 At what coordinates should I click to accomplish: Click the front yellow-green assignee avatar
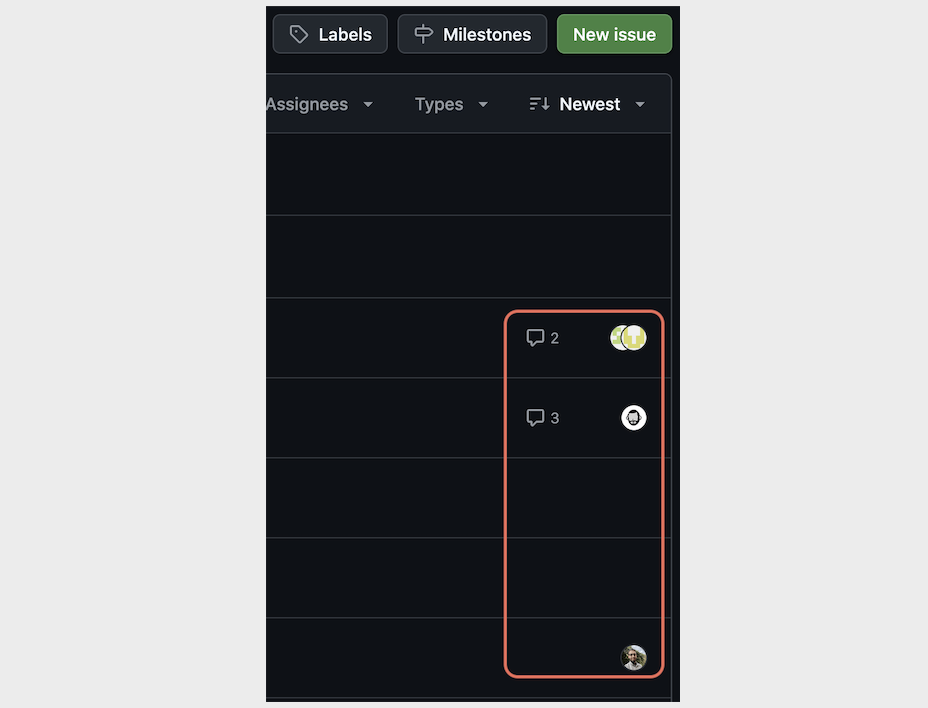634,337
